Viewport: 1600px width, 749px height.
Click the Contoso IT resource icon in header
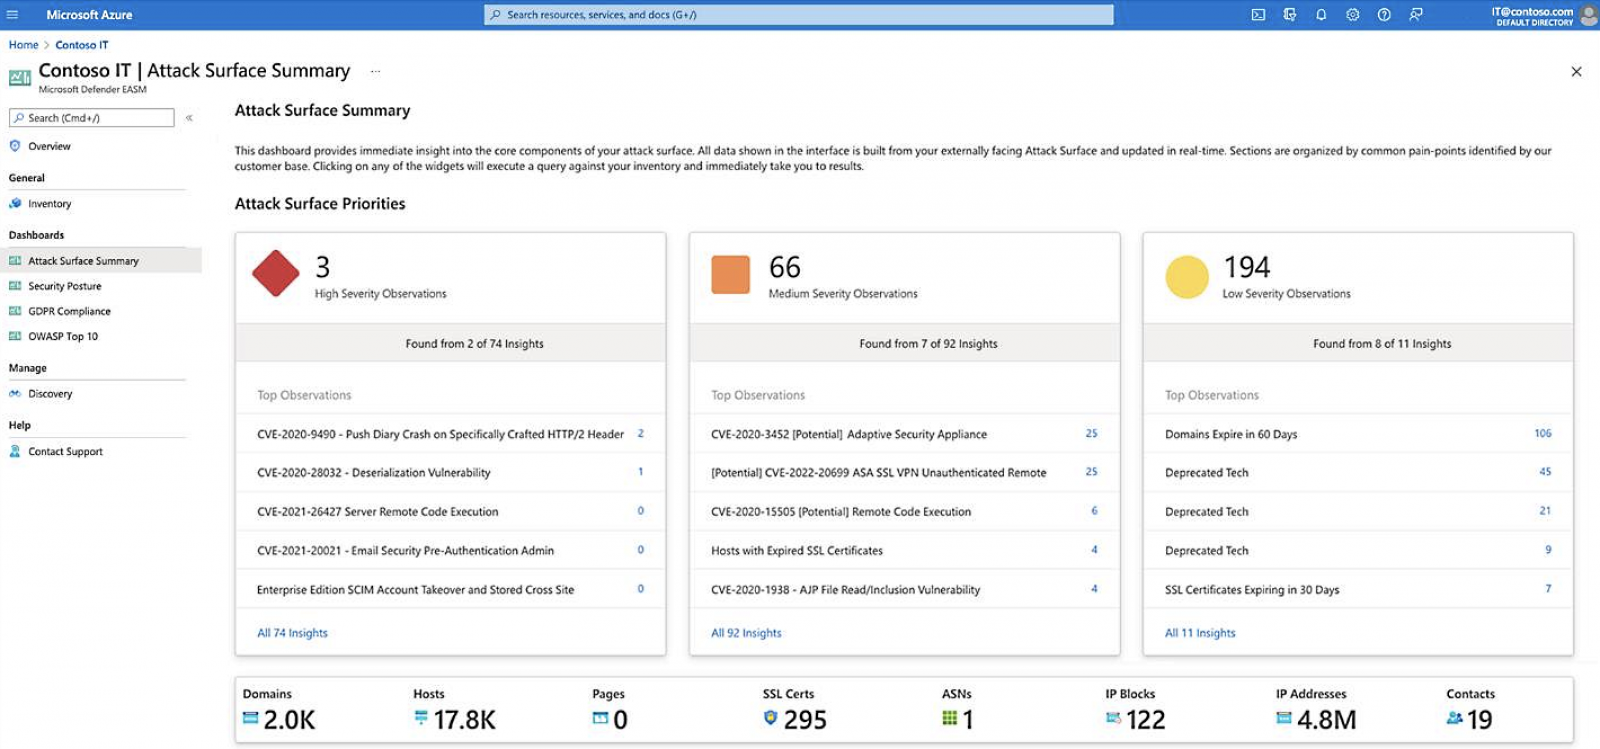[20, 77]
